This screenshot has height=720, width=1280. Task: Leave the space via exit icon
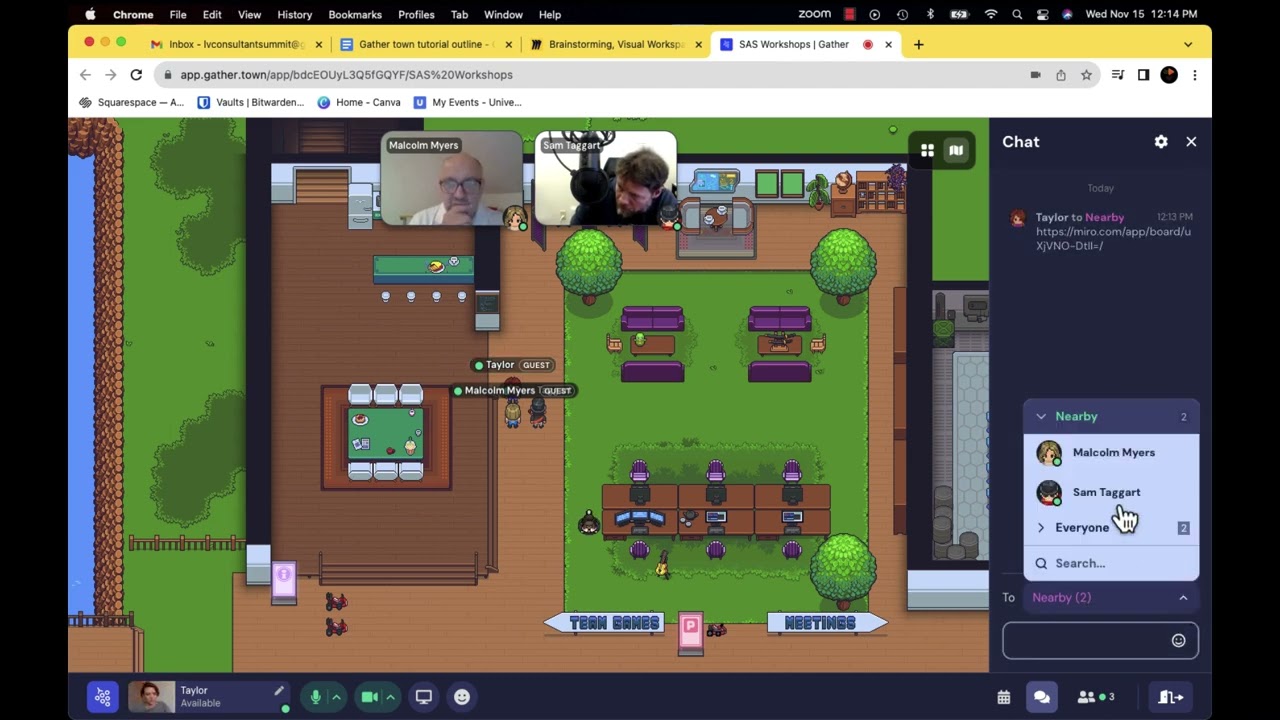pyautogui.click(x=1171, y=697)
